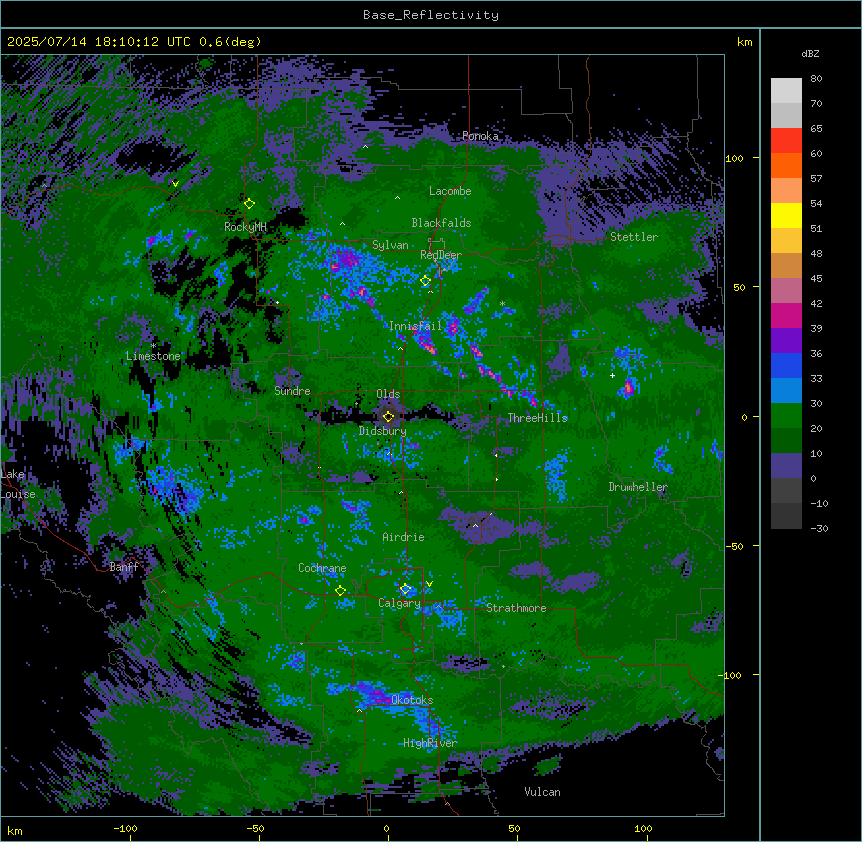Click the Vulcan label

[542, 792]
